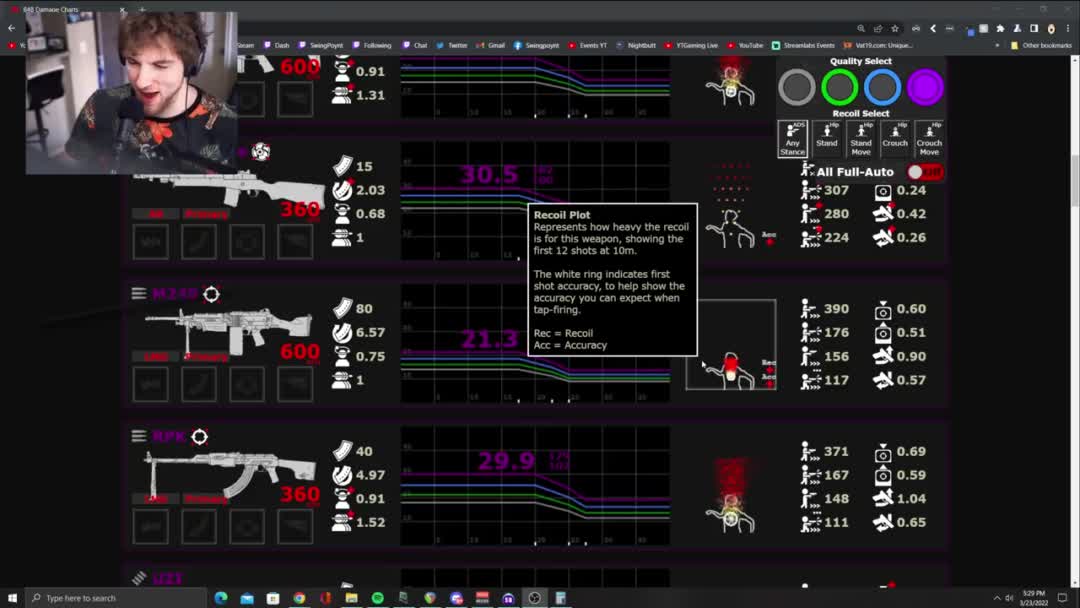Screen dimensions: 1080x608
Task: Expand the RPK row menu handle
Action: pos(139,436)
